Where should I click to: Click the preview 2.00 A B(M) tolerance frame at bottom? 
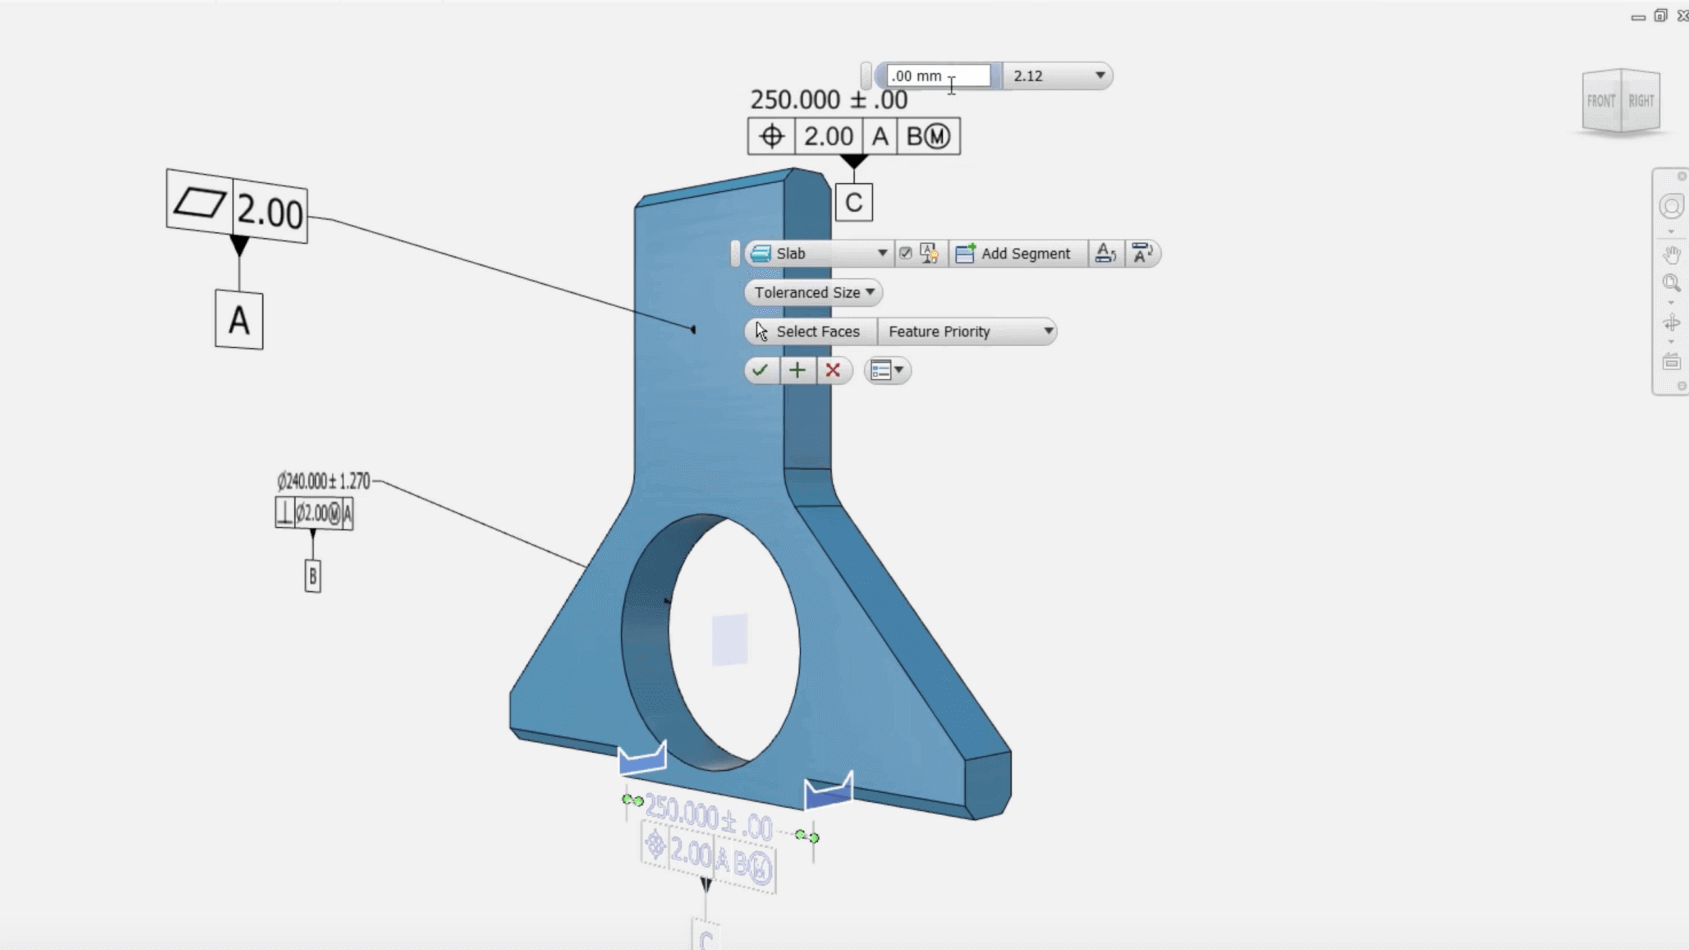click(x=708, y=857)
